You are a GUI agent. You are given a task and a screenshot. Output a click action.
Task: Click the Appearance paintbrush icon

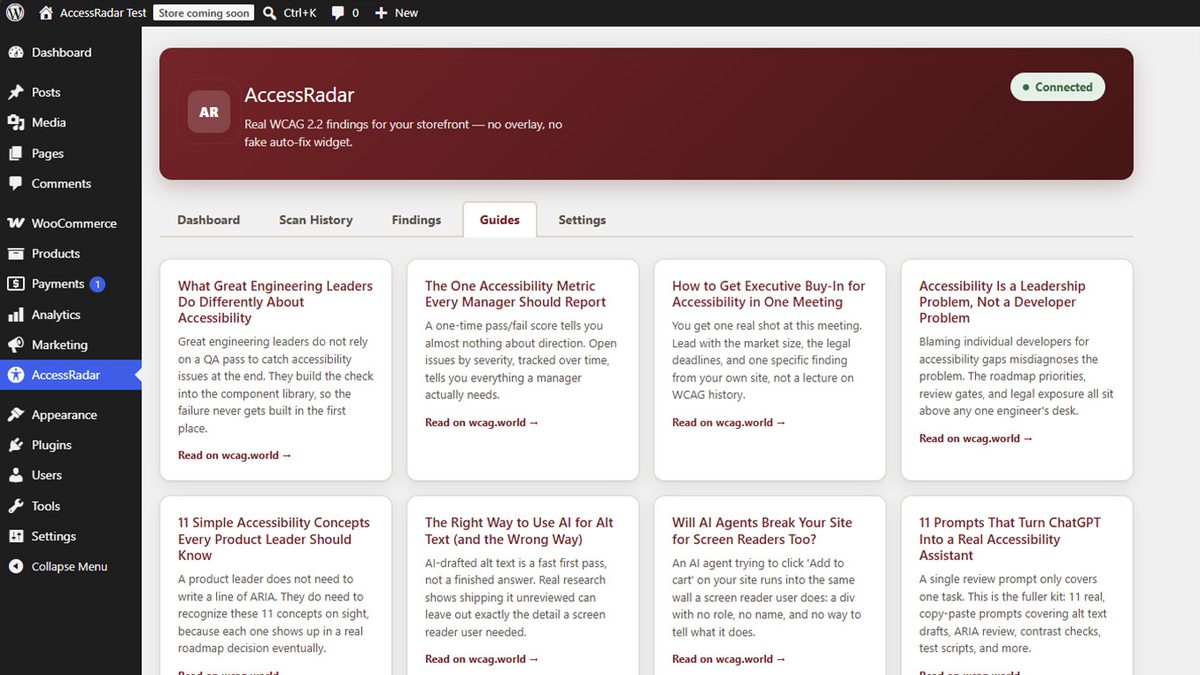15,415
